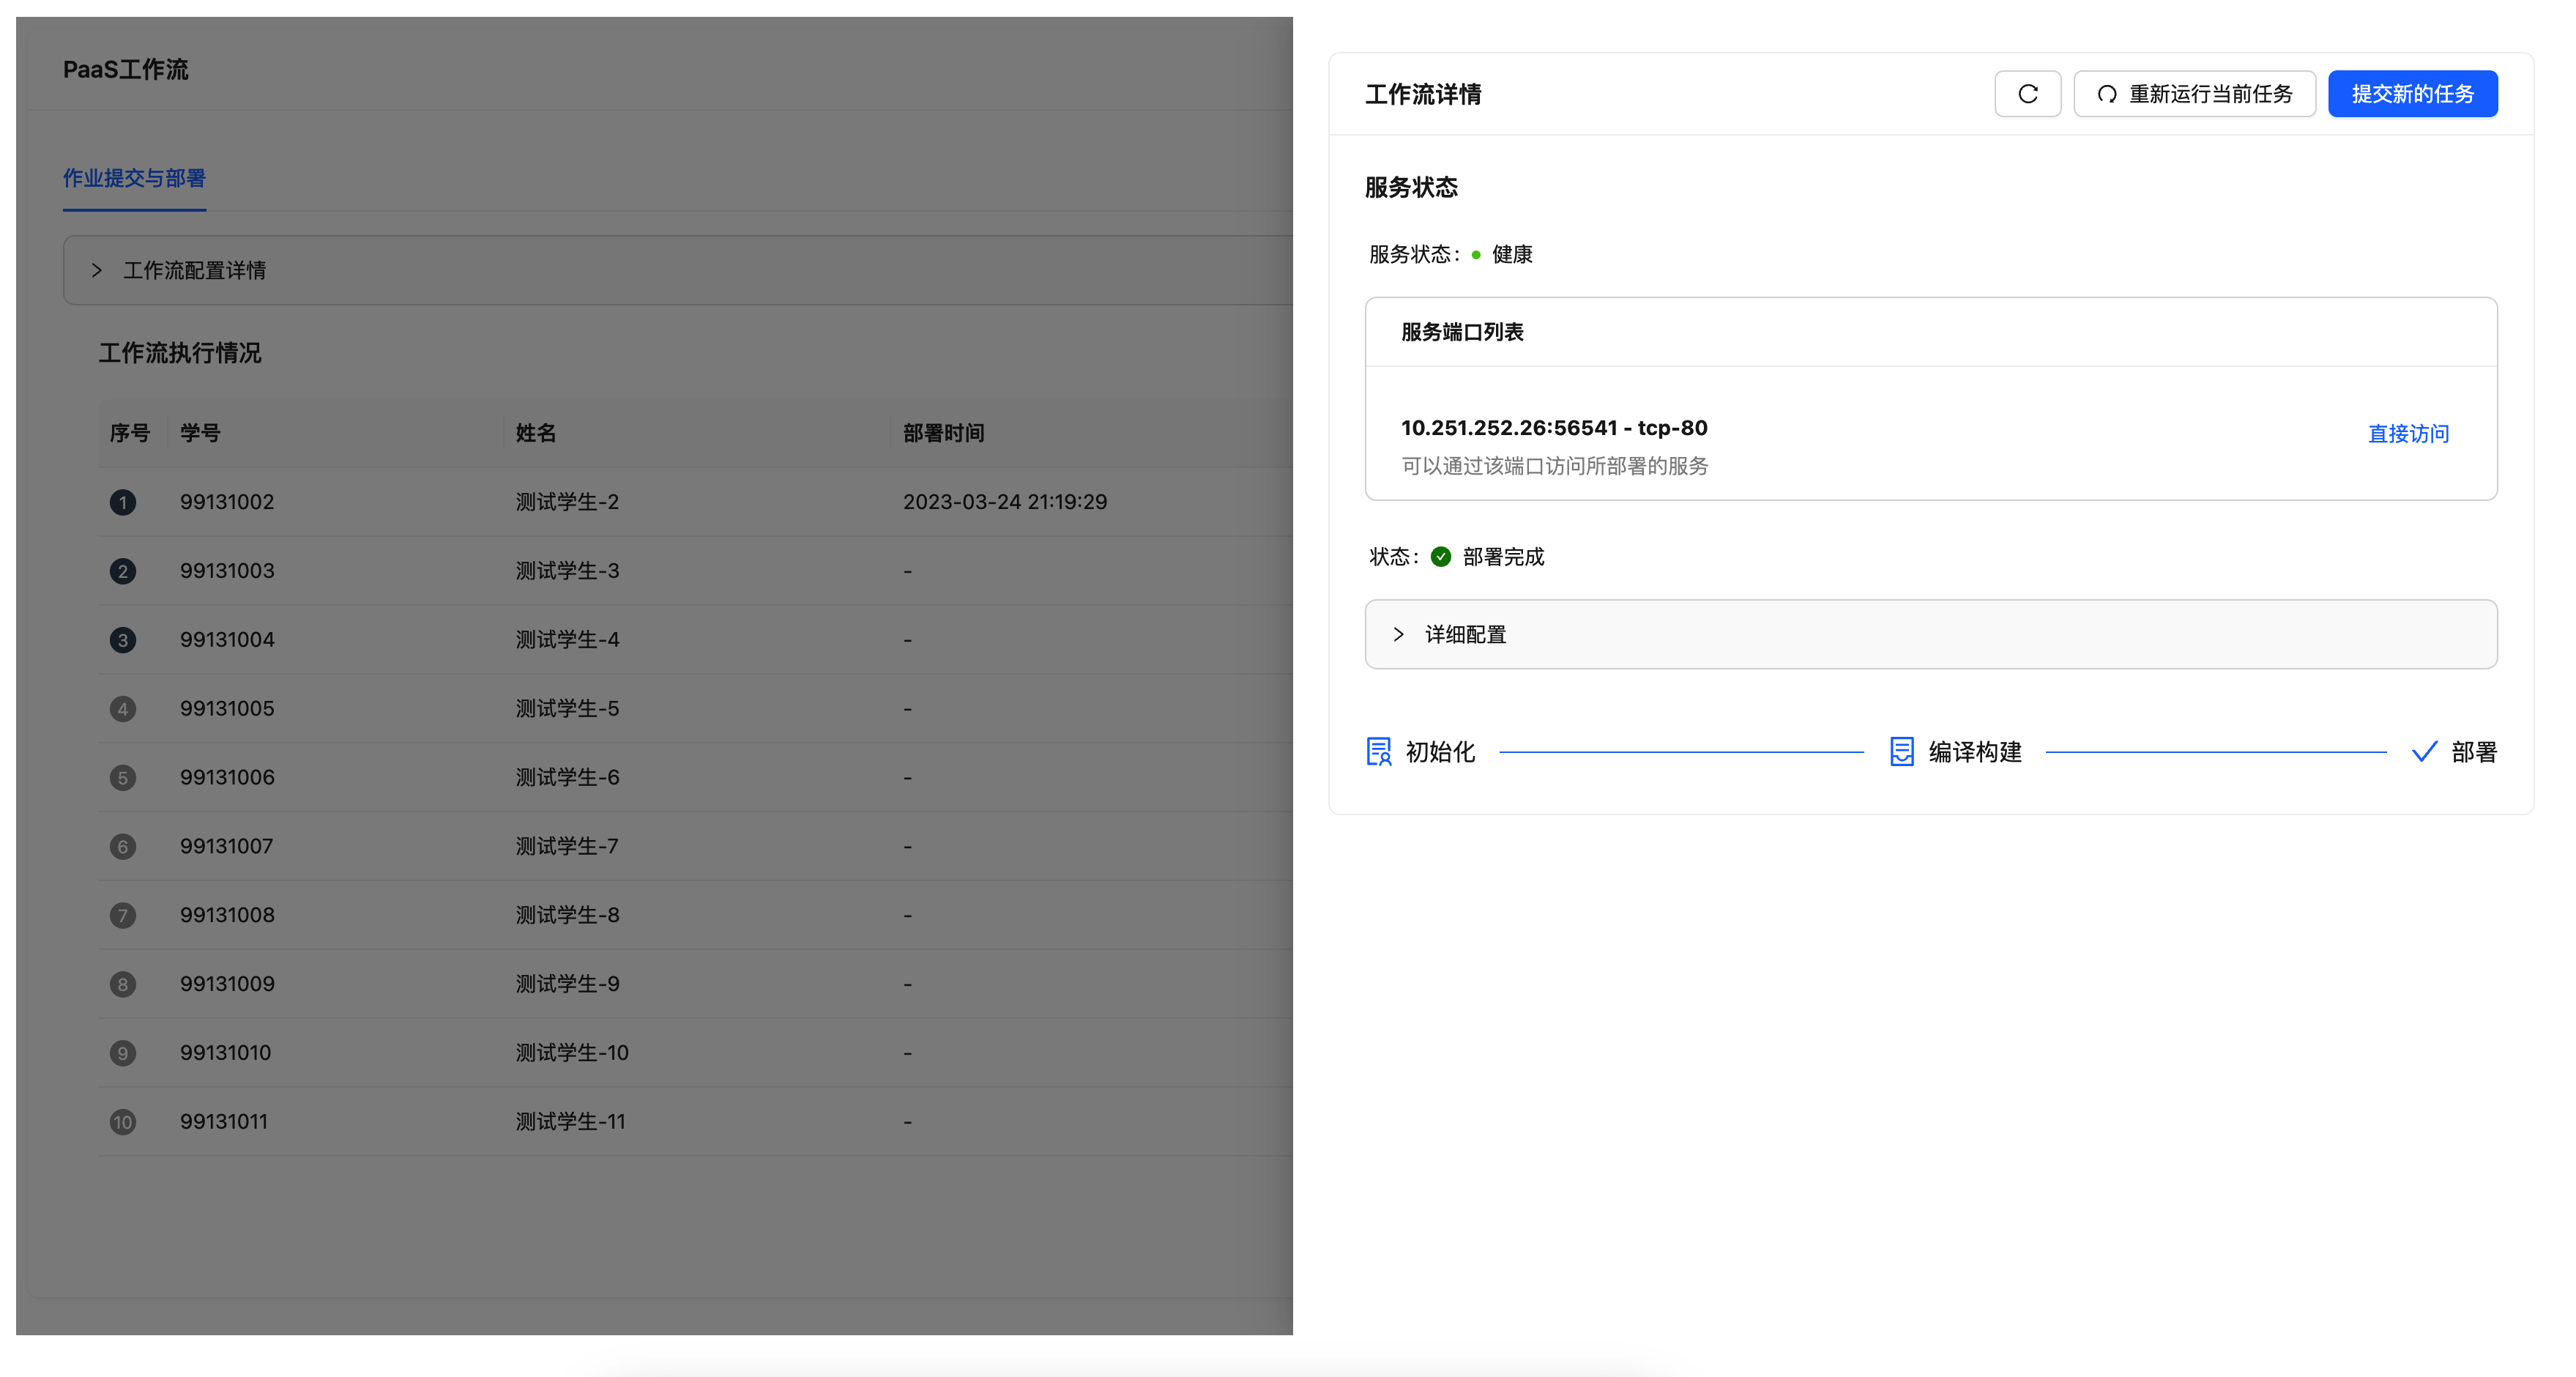
Task: Select row of student 99131005
Action: tap(227, 709)
